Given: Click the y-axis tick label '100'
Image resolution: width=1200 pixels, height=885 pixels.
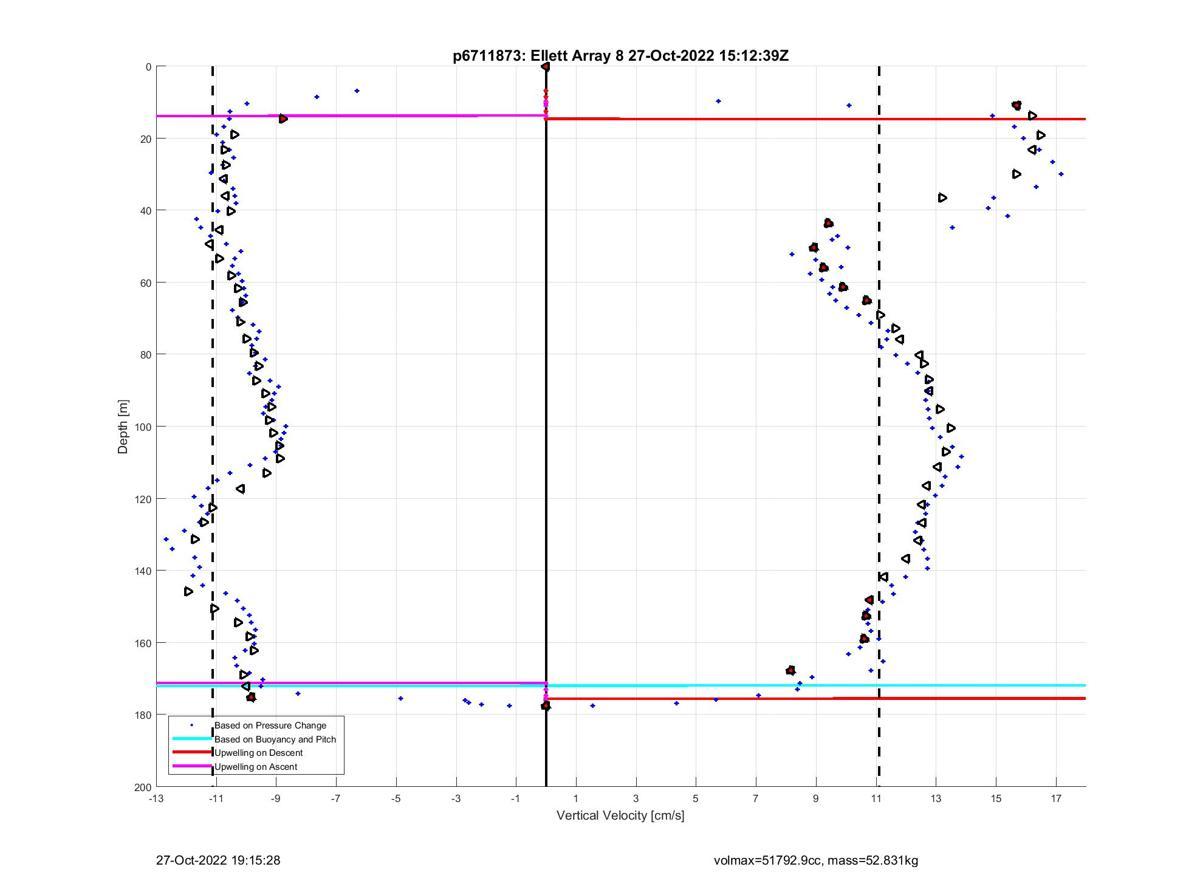Looking at the screenshot, I should (142, 427).
